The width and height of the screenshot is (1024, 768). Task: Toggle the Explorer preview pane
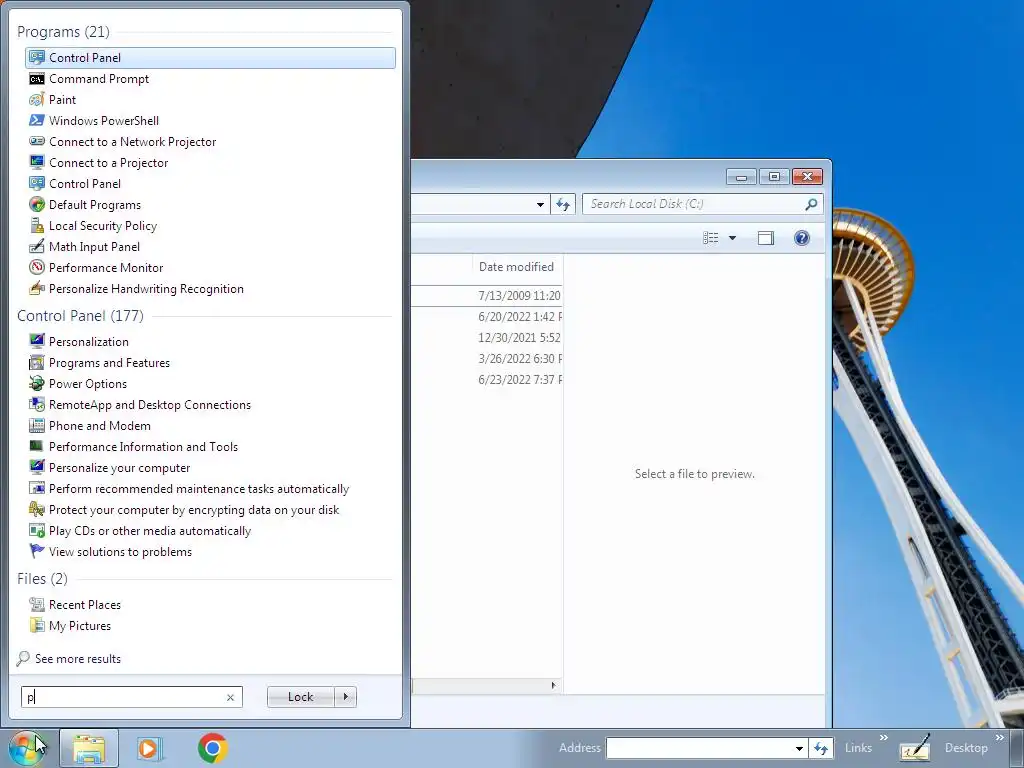coord(765,238)
